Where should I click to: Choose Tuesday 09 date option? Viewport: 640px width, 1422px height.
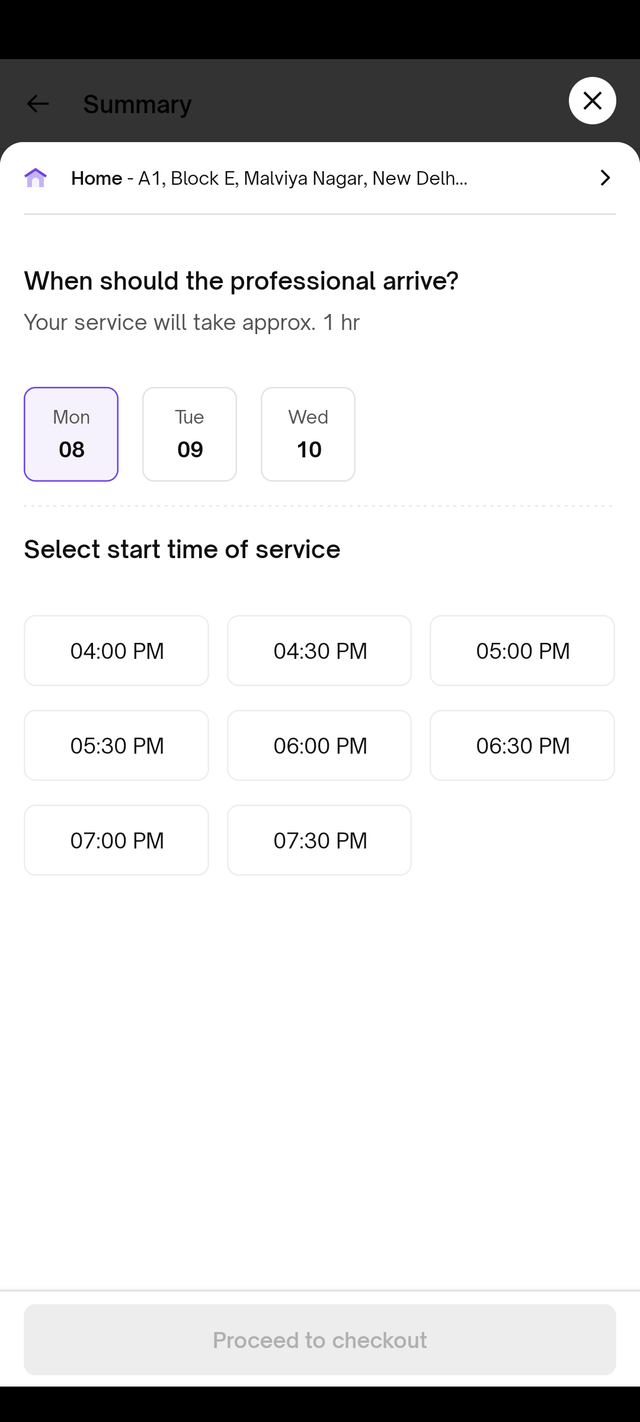[190, 434]
